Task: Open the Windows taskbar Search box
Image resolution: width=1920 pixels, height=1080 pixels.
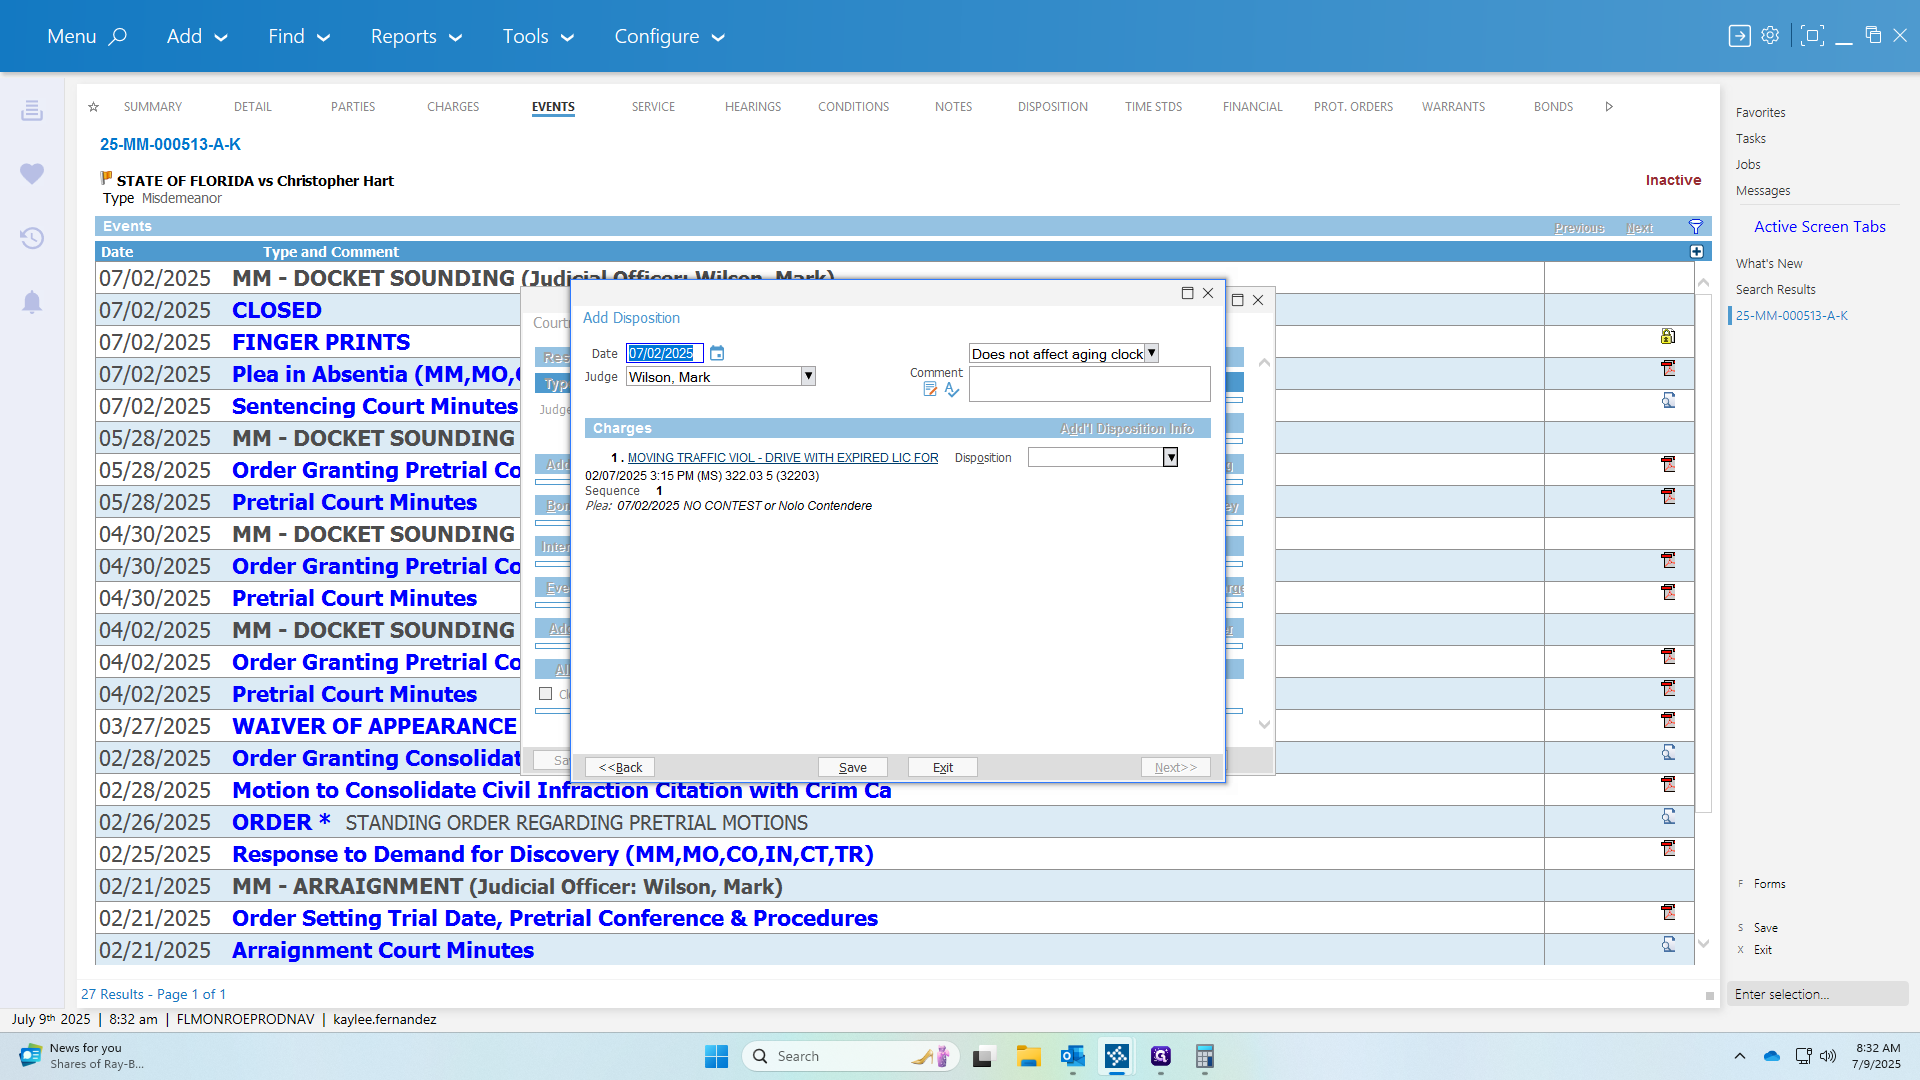Action: (850, 1056)
